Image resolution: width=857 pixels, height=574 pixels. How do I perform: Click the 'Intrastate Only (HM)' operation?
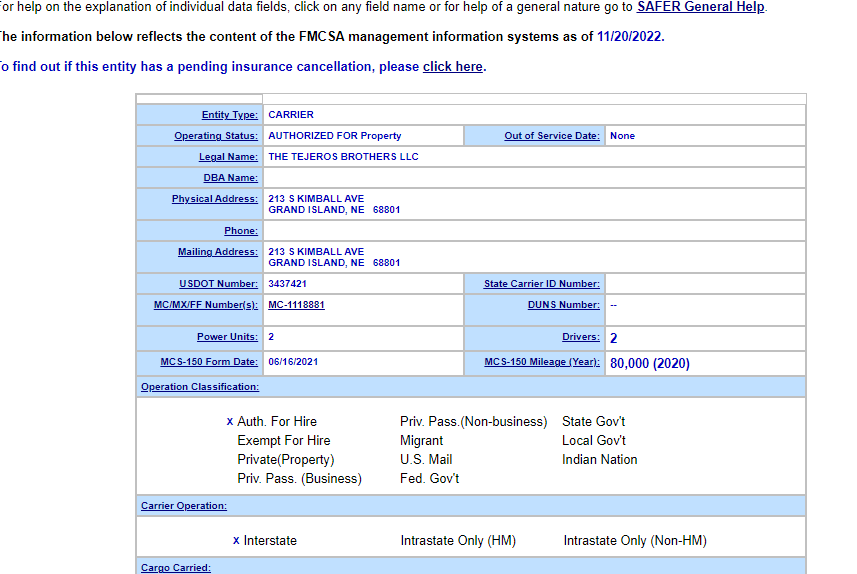coord(458,541)
